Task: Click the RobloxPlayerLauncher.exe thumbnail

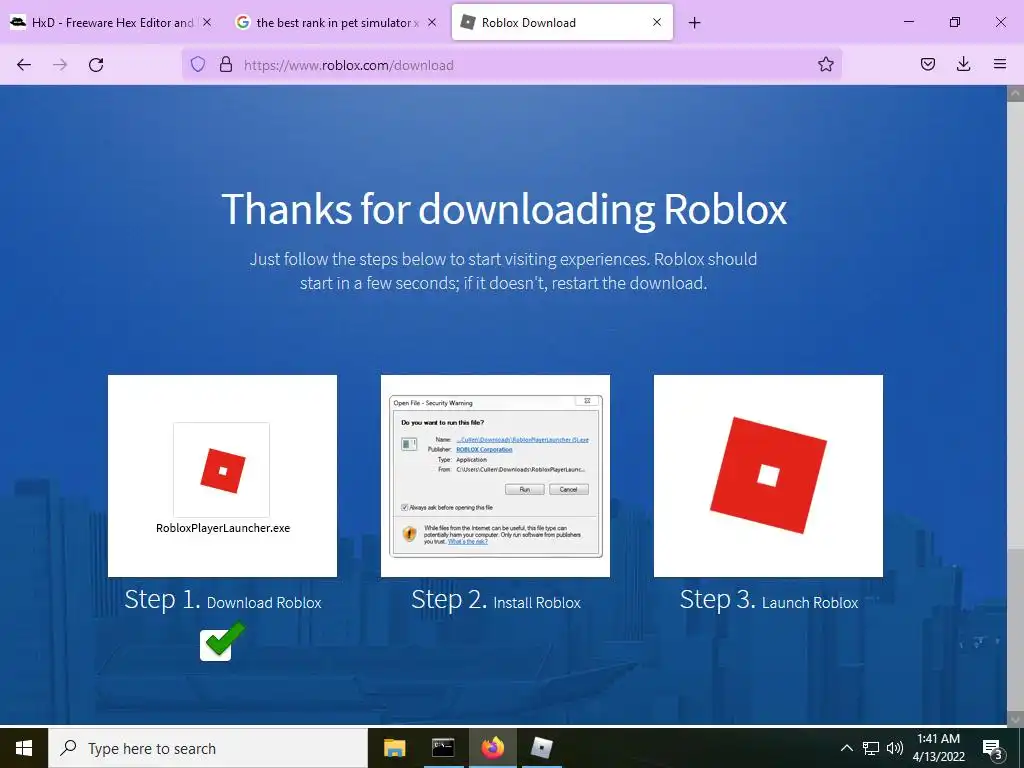Action: [223, 476]
